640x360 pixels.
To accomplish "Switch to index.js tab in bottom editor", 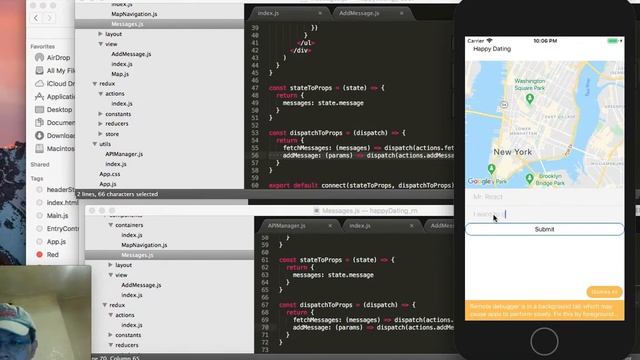I will pyautogui.click(x=360, y=225).
